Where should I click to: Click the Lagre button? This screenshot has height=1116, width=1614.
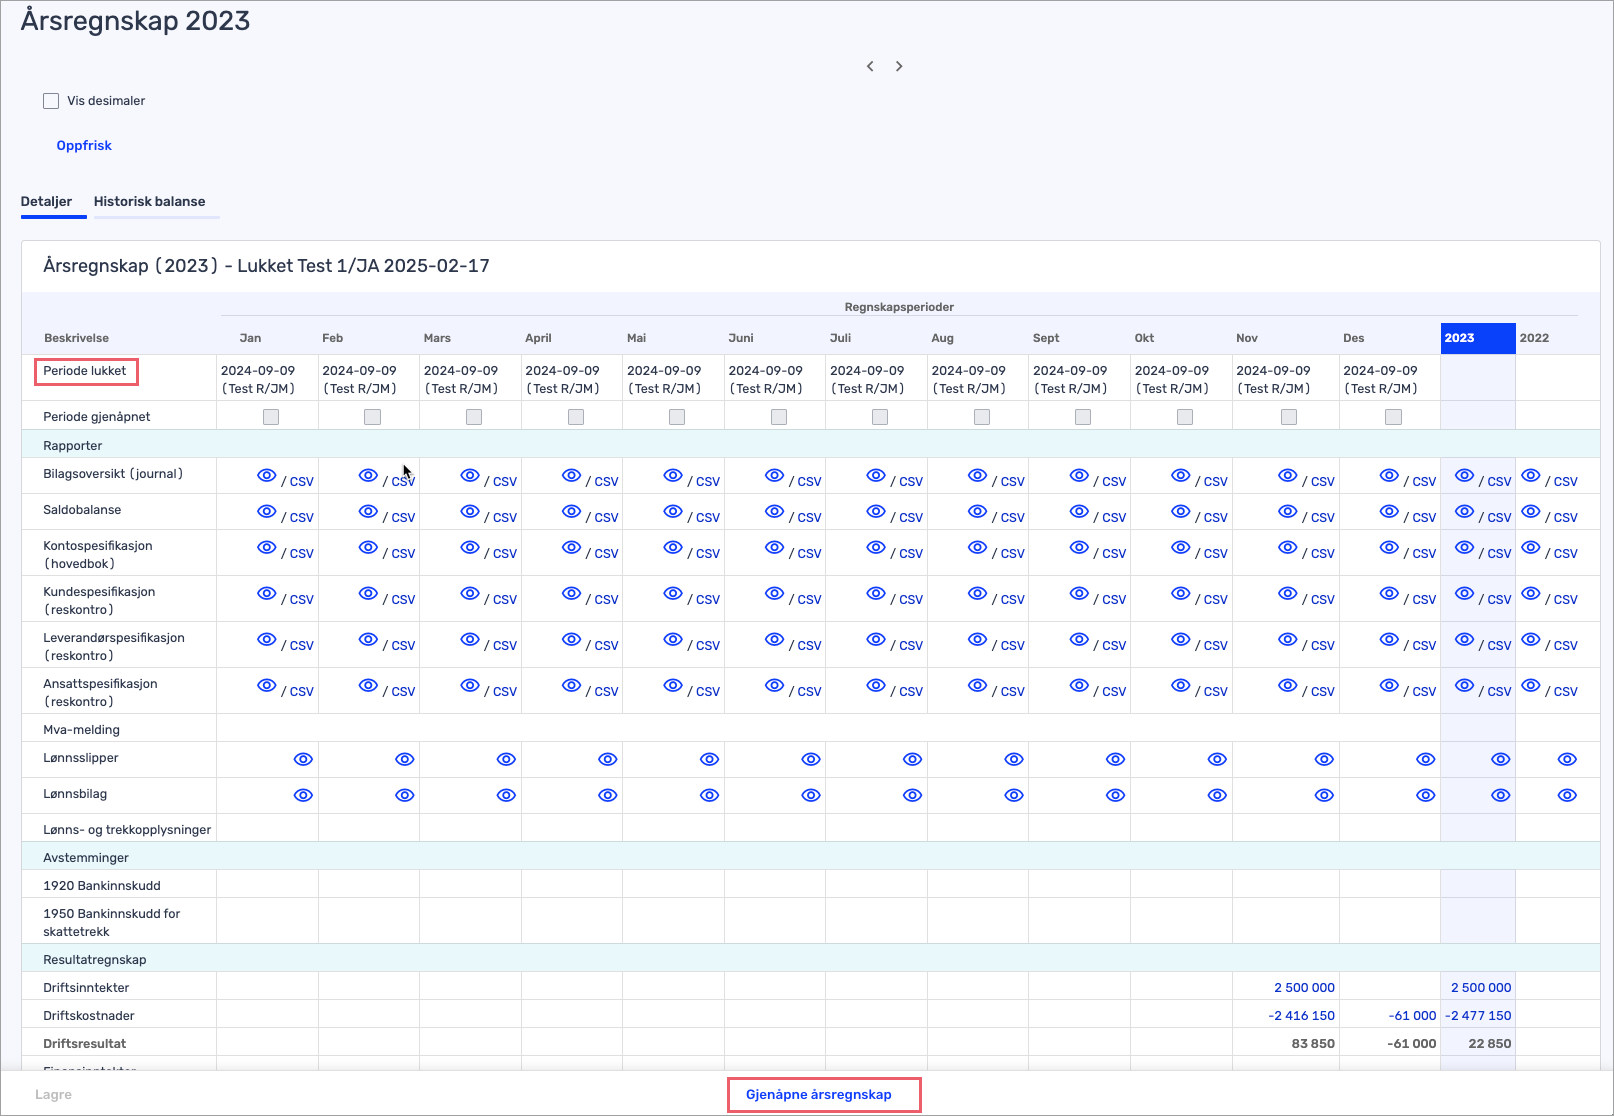click(53, 1095)
